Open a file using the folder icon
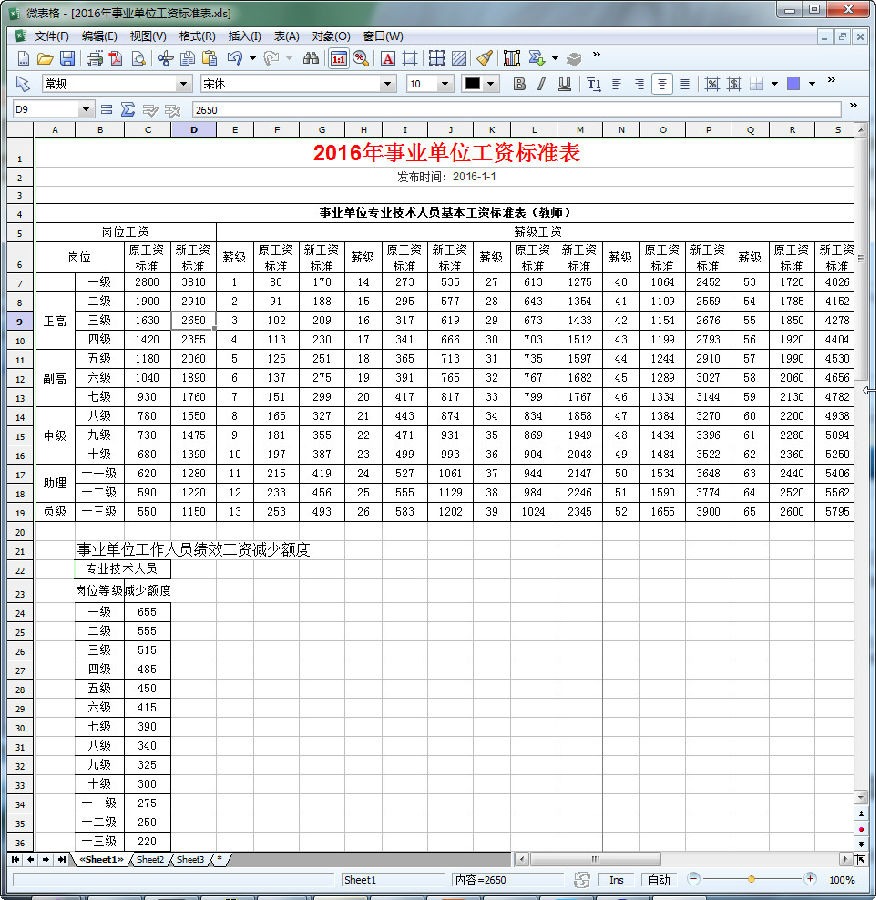The height and width of the screenshot is (900, 876). 45,58
